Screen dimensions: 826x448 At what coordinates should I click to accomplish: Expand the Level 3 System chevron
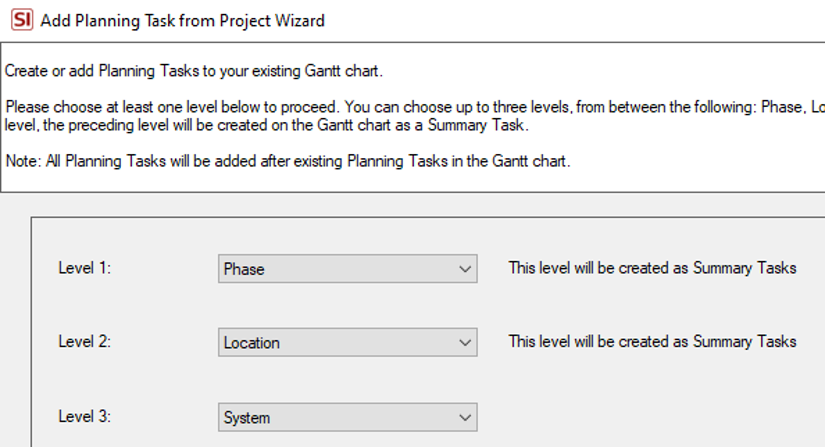465,417
